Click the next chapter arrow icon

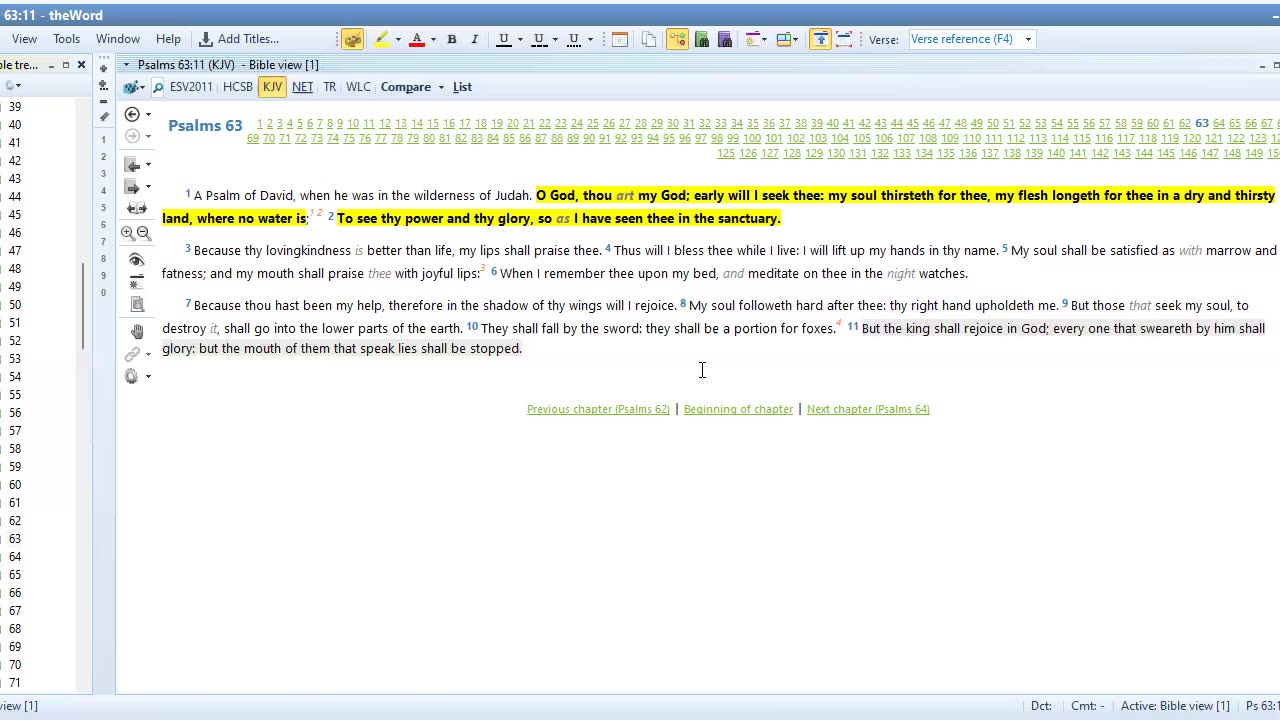[133, 186]
